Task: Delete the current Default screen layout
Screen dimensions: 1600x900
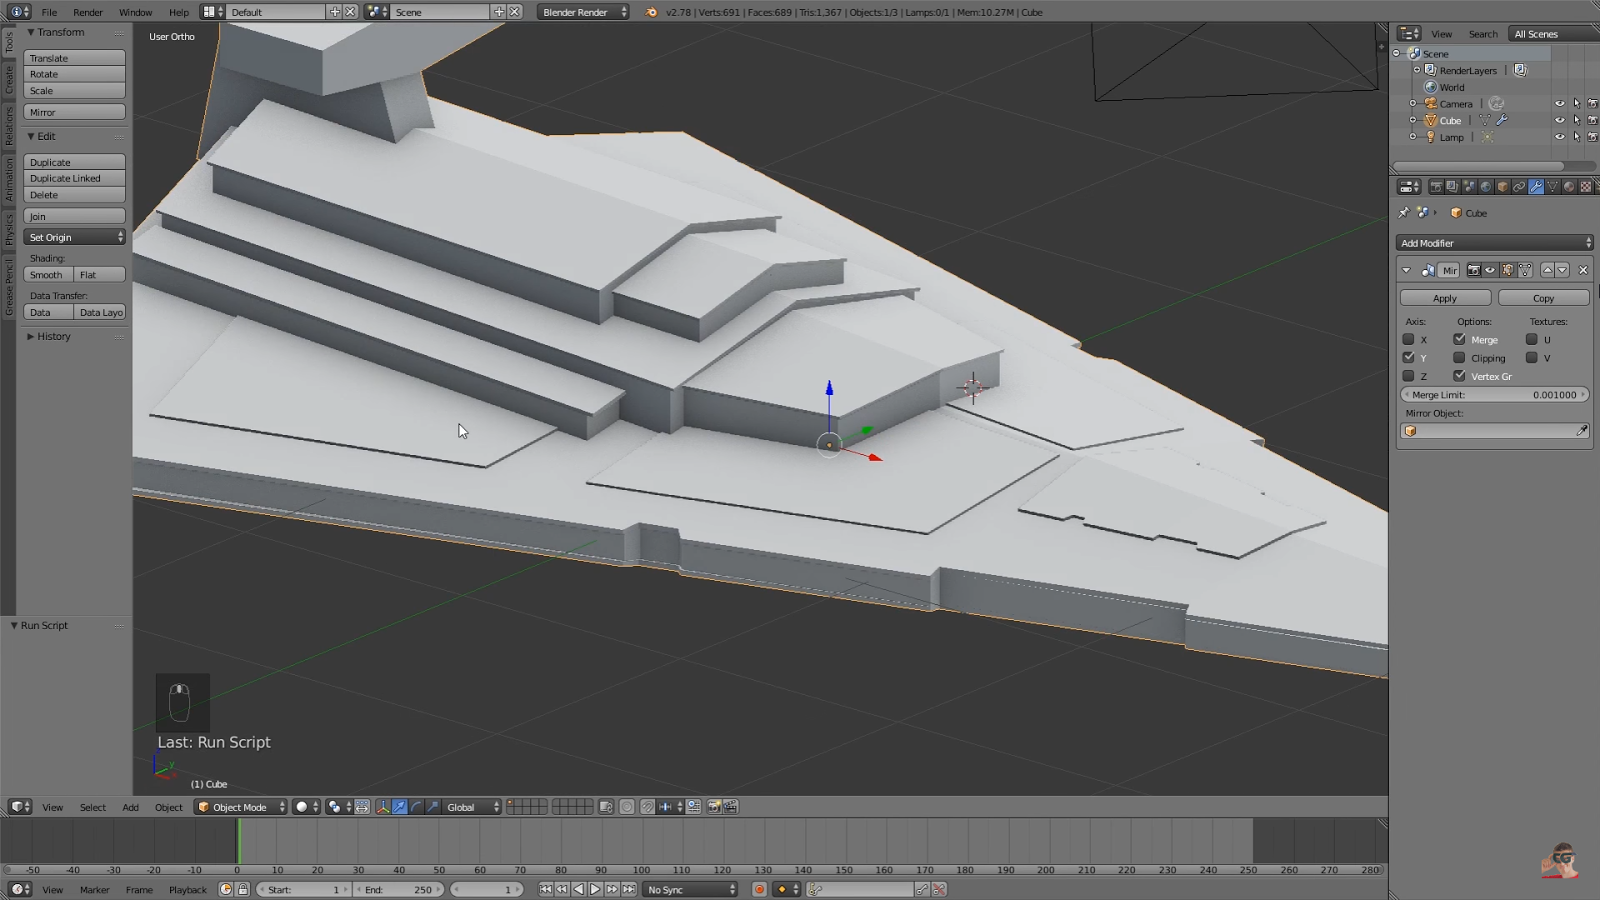Action: click(350, 12)
